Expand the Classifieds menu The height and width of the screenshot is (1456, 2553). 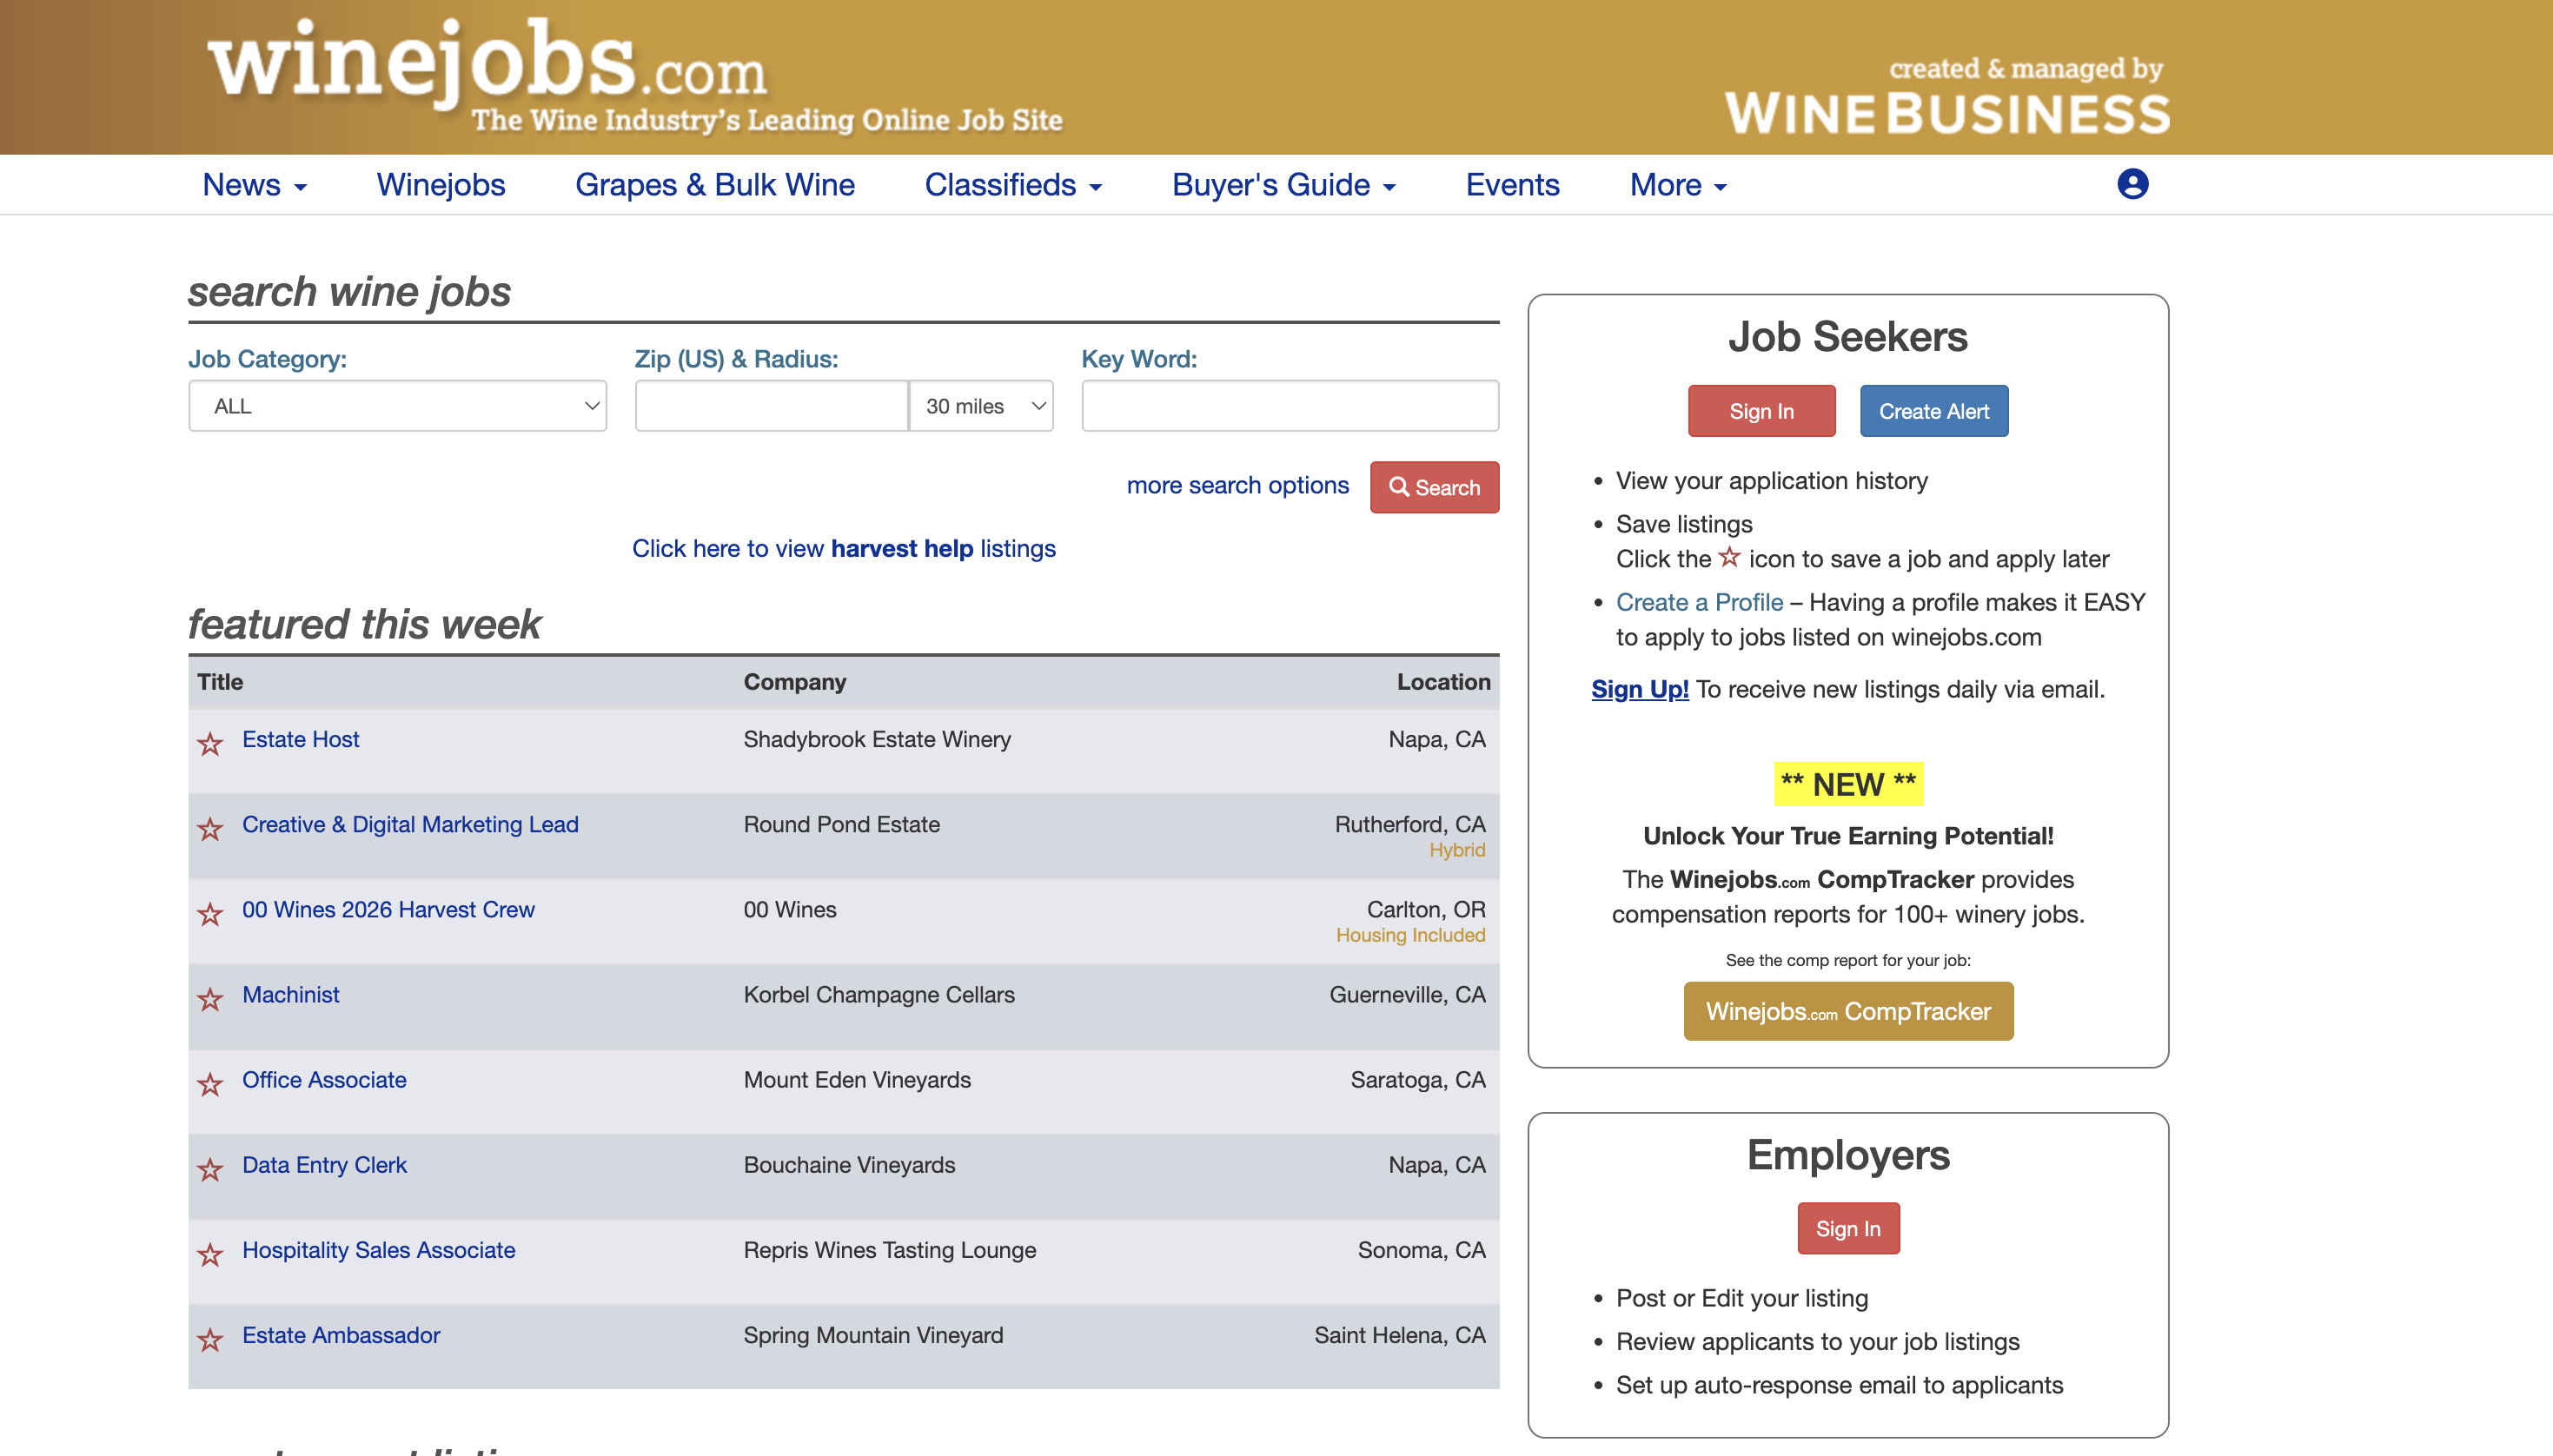point(1013,185)
